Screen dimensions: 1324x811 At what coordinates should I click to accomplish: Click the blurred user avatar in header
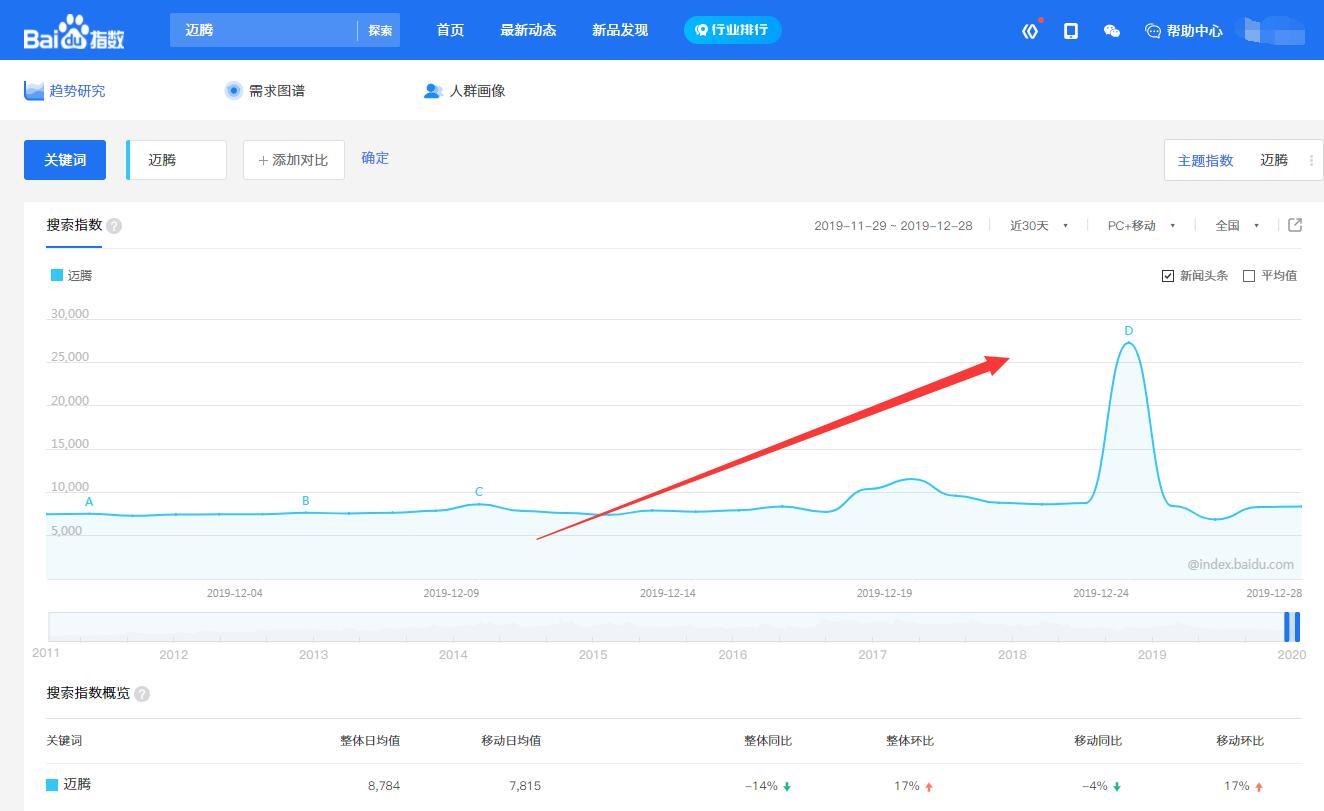(x=1272, y=30)
